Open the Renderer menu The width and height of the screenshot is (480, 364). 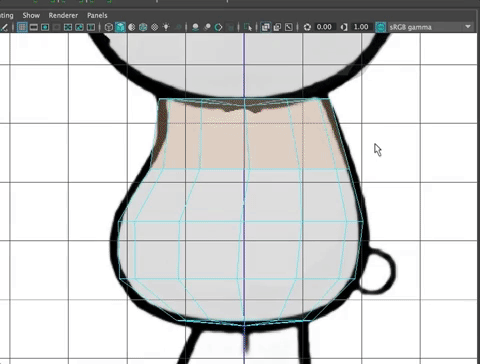pos(63,15)
